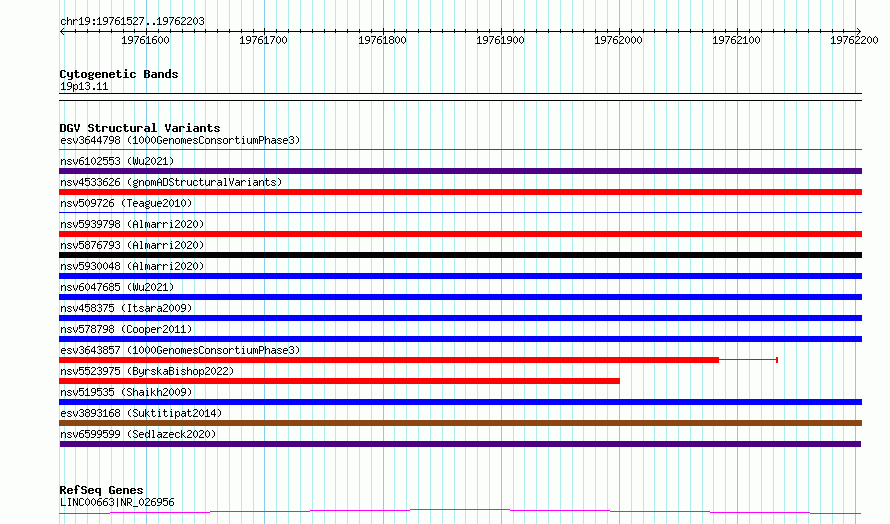Click ruler tick label 19761600
The image size is (890, 524).
pyautogui.click(x=145, y=40)
